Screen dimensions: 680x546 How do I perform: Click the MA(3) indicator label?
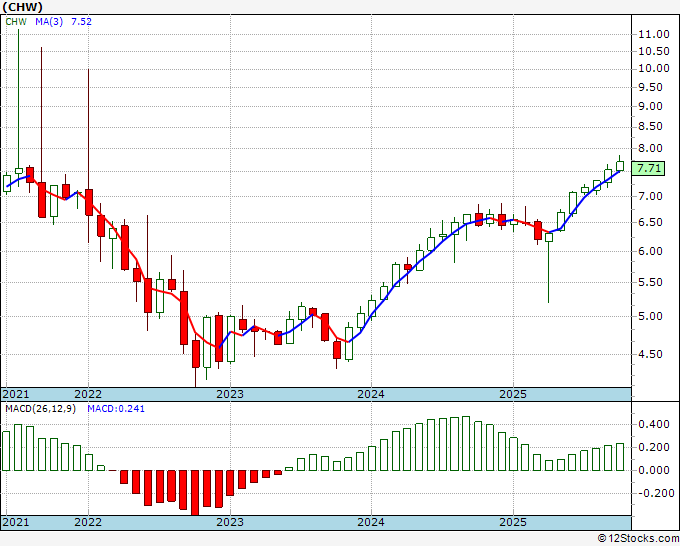click(49, 22)
